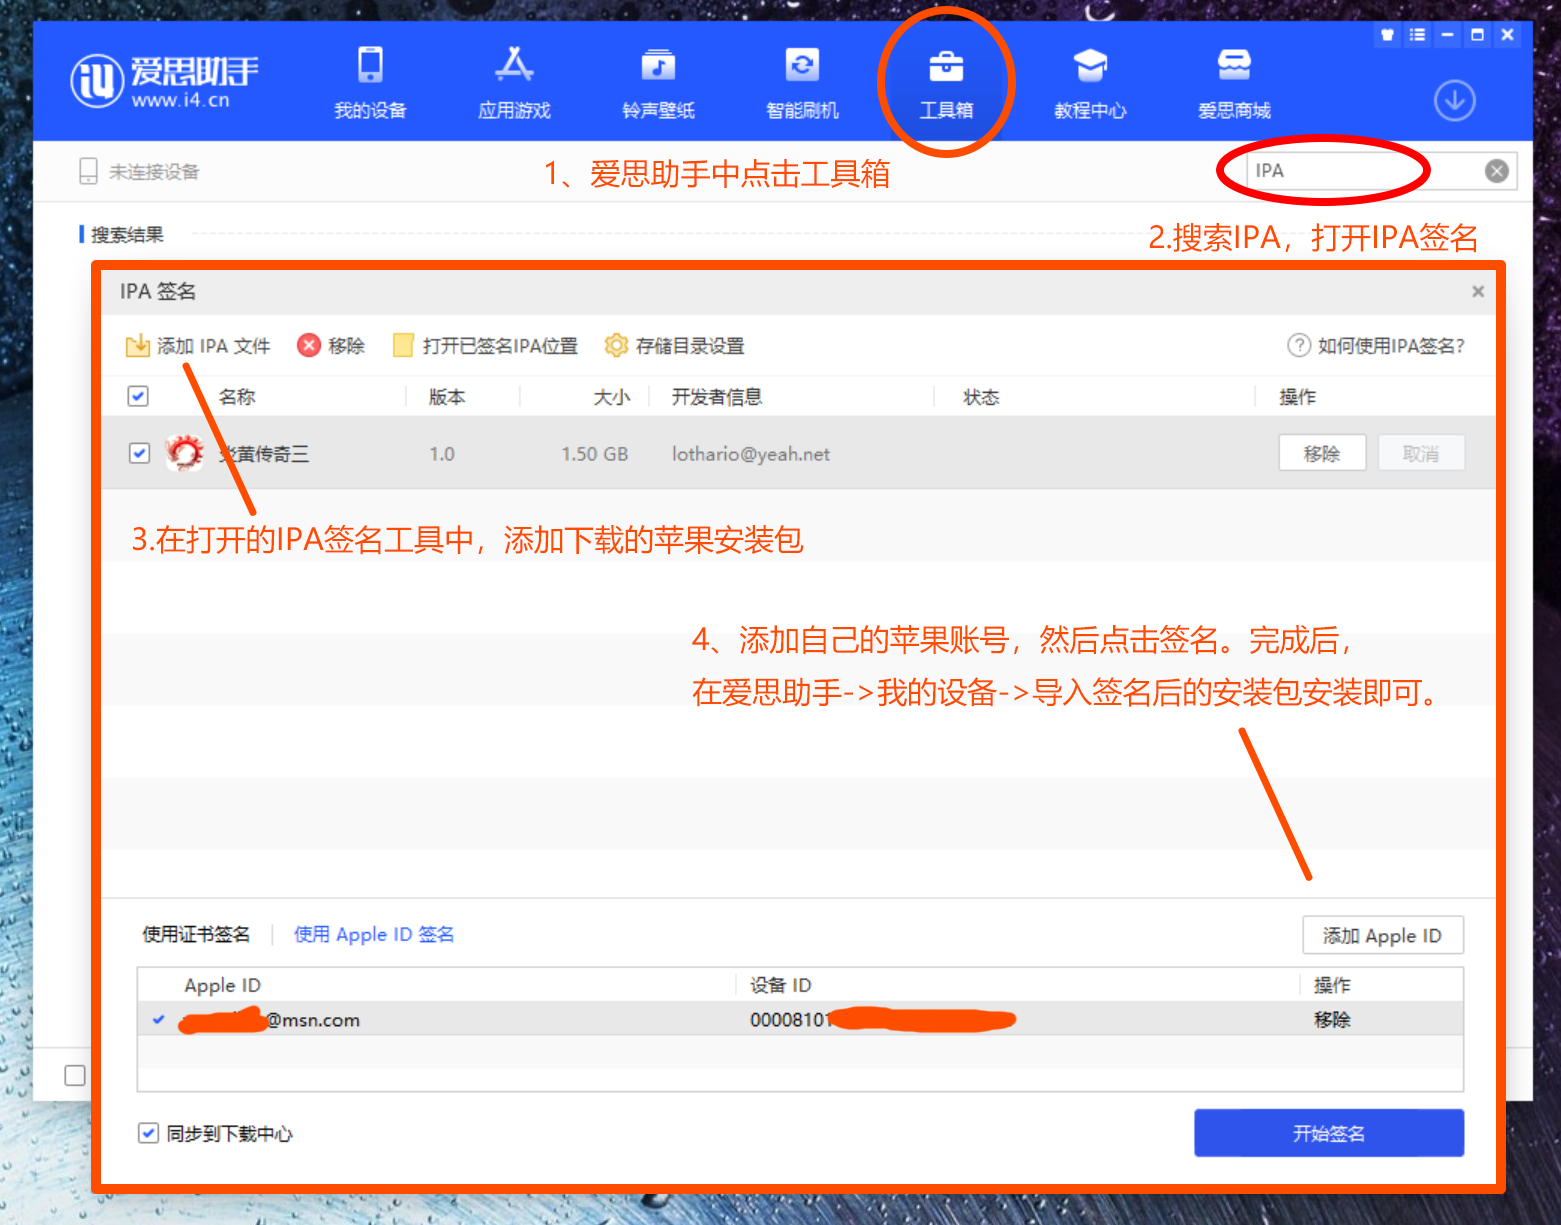Click the 名称 column header
1561x1225 pixels.
[237, 397]
